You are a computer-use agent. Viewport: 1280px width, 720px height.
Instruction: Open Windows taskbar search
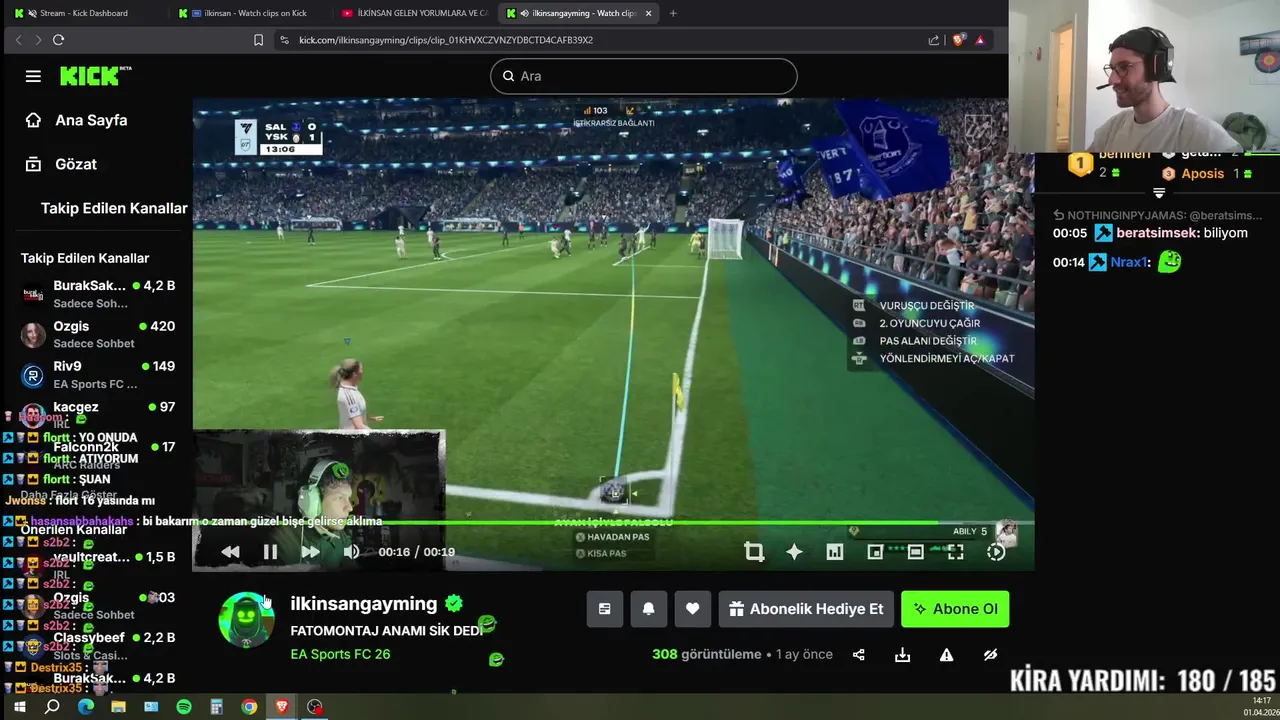52,707
